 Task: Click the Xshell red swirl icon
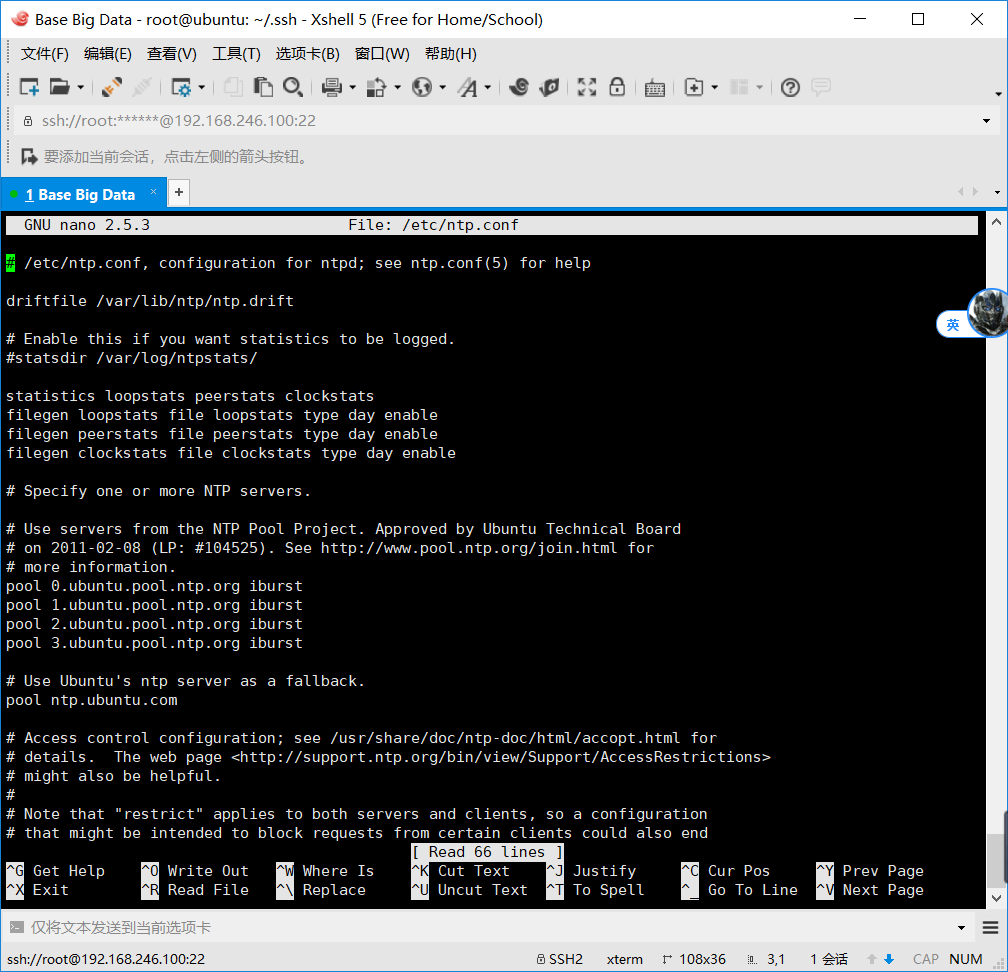pyautogui.click(x=519, y=87)
